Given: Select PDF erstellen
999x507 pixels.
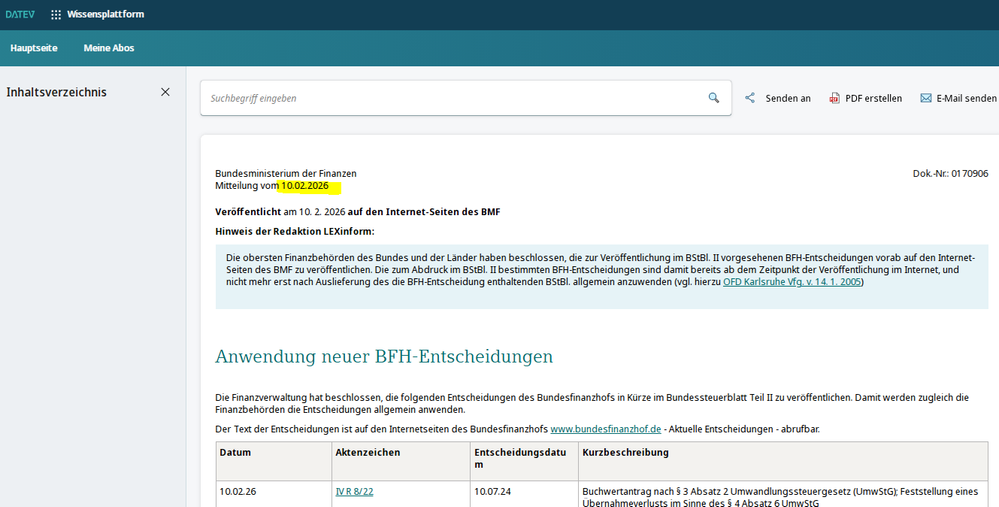Looking at the screenshot, I should coord(873,98).
